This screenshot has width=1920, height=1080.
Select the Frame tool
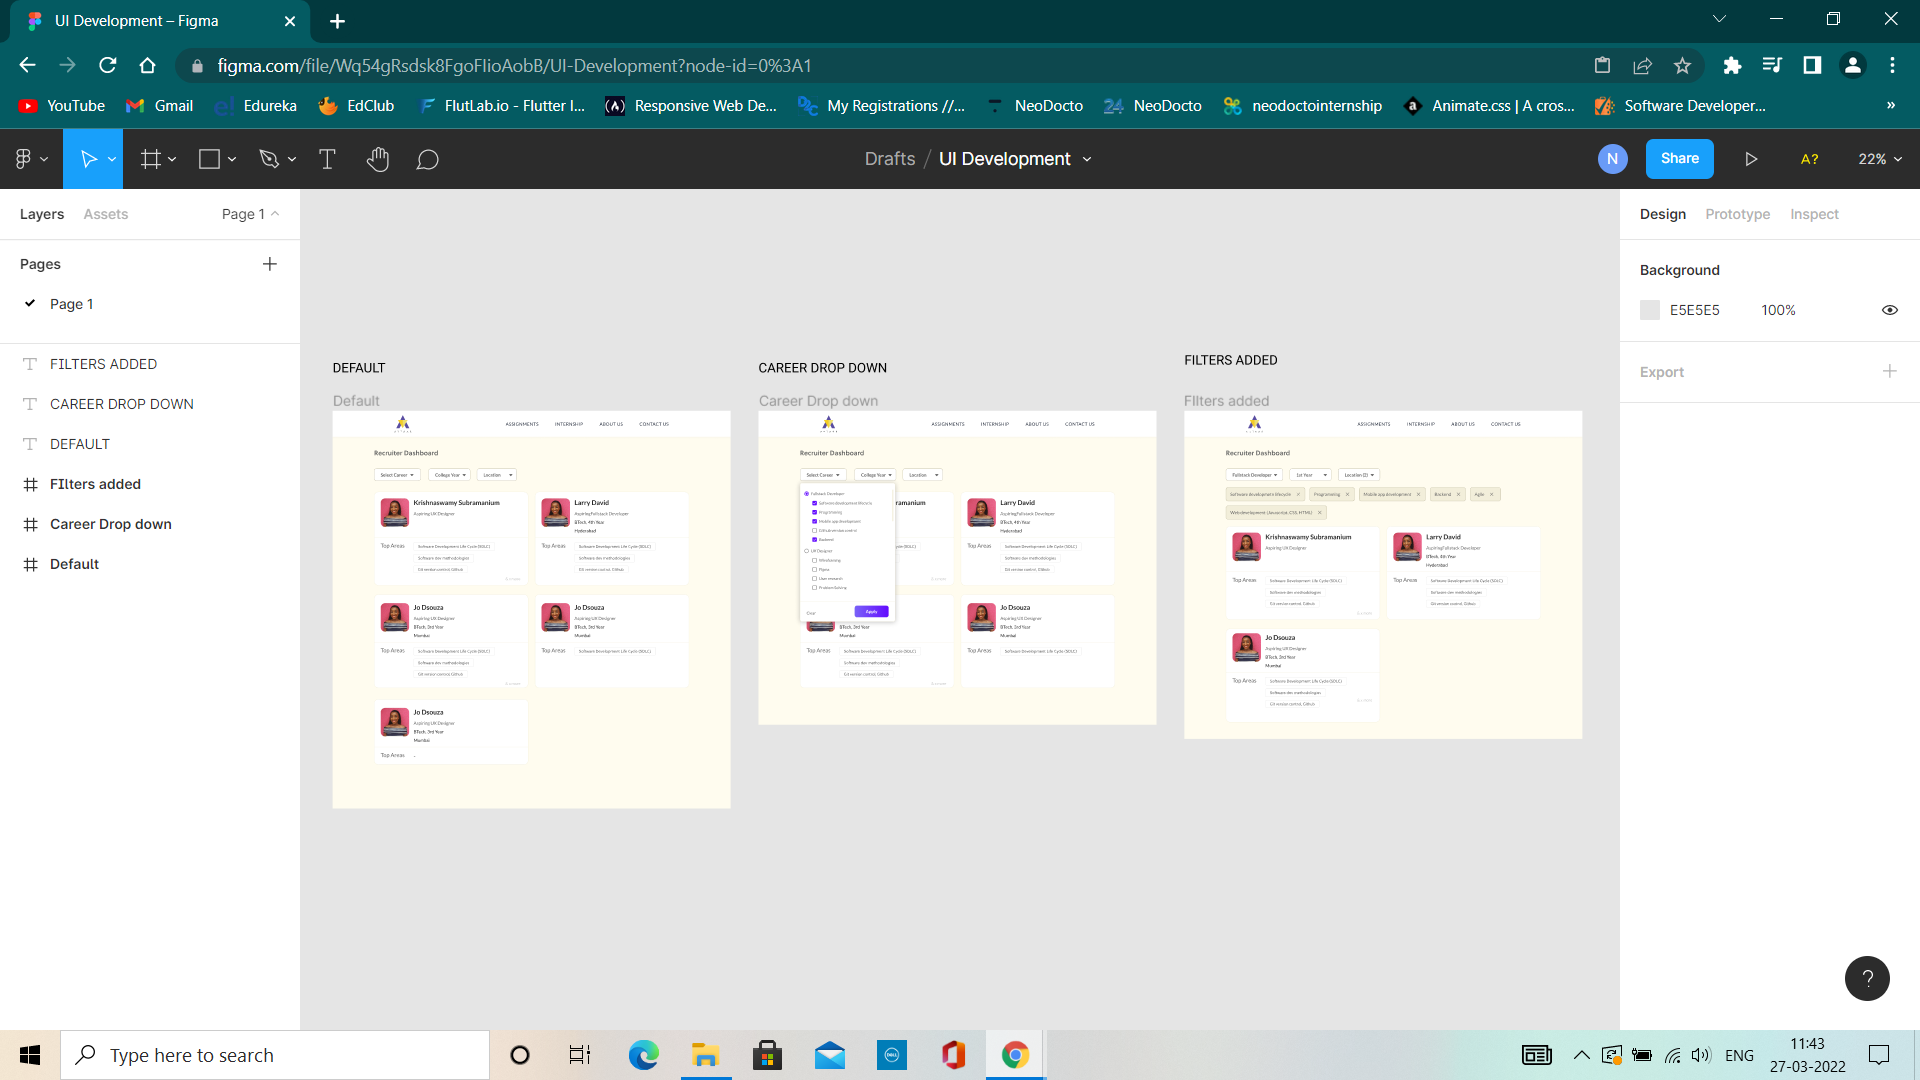pos(150,159)
